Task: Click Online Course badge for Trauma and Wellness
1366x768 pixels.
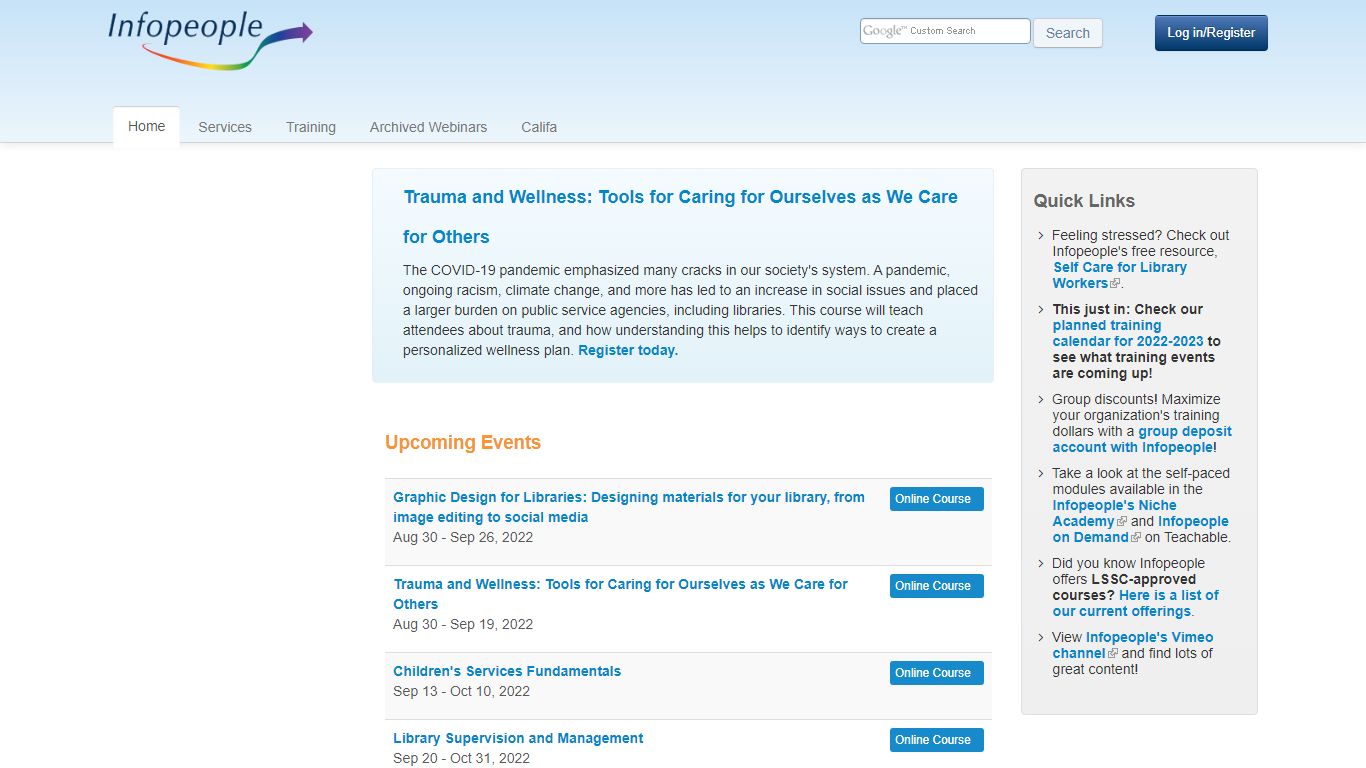Action: tap(937, 586)
